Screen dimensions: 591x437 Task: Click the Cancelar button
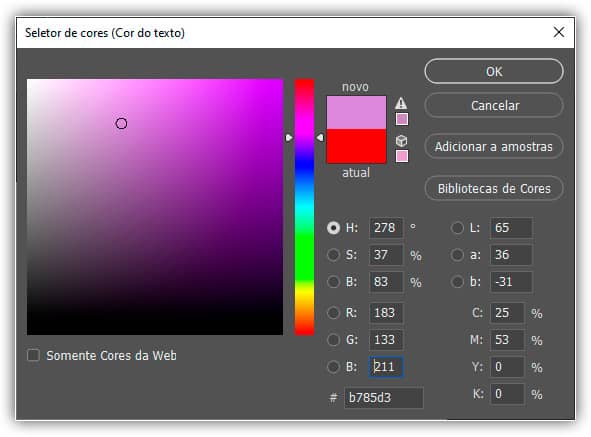click(x=494, y=106)
